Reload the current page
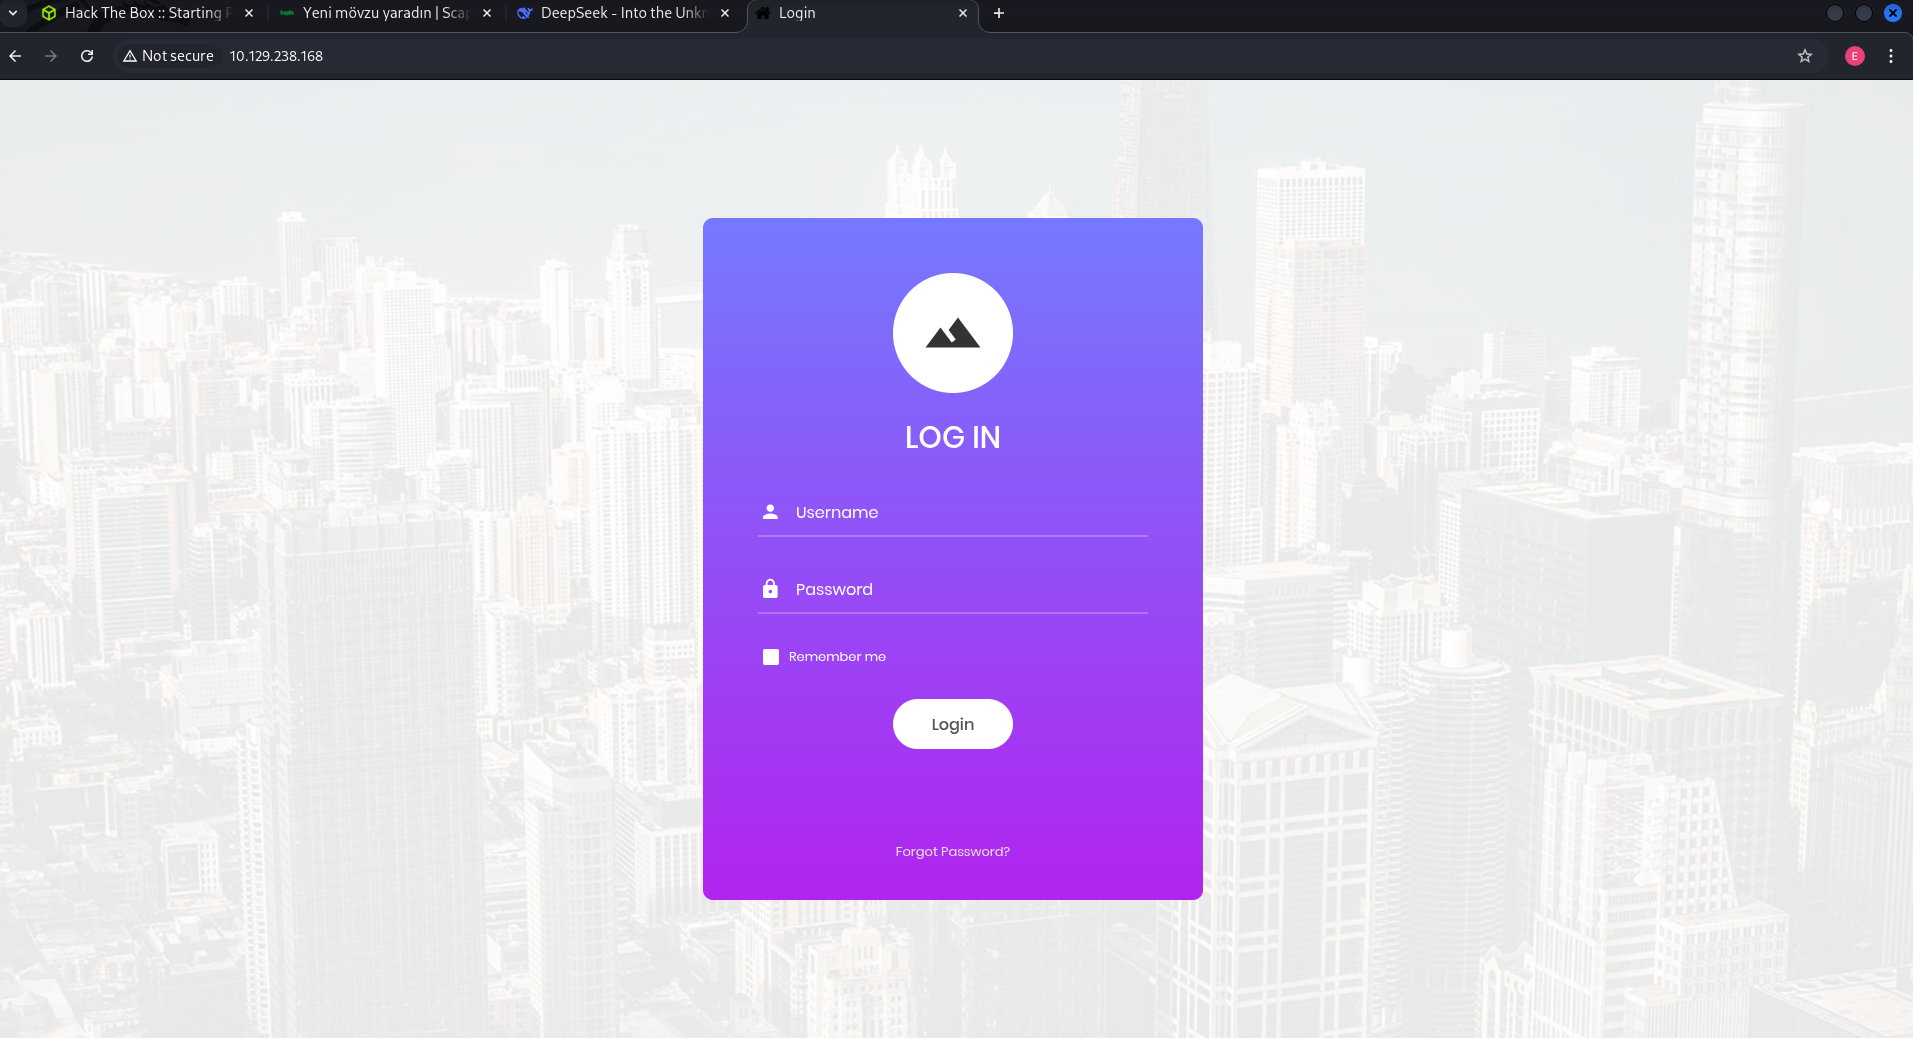 click(87, 56)
